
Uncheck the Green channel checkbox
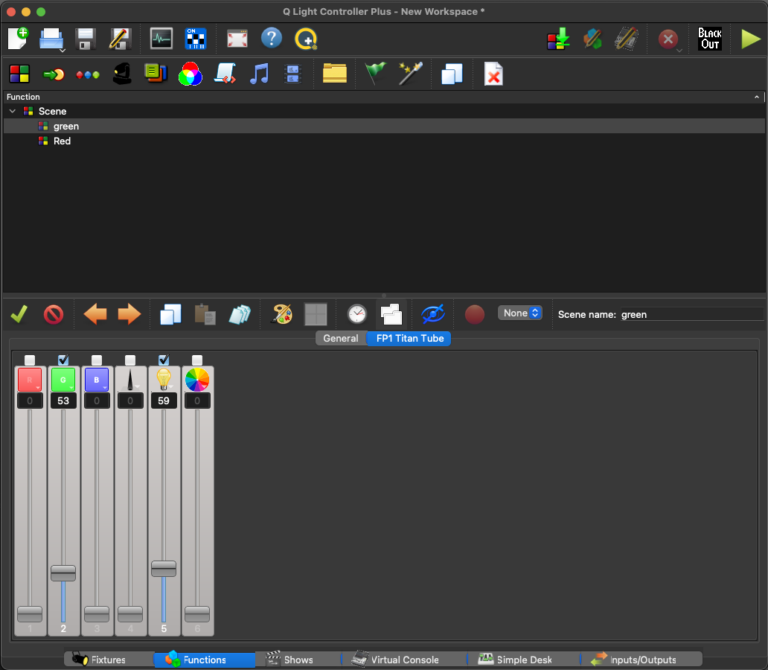pos(63,360)
